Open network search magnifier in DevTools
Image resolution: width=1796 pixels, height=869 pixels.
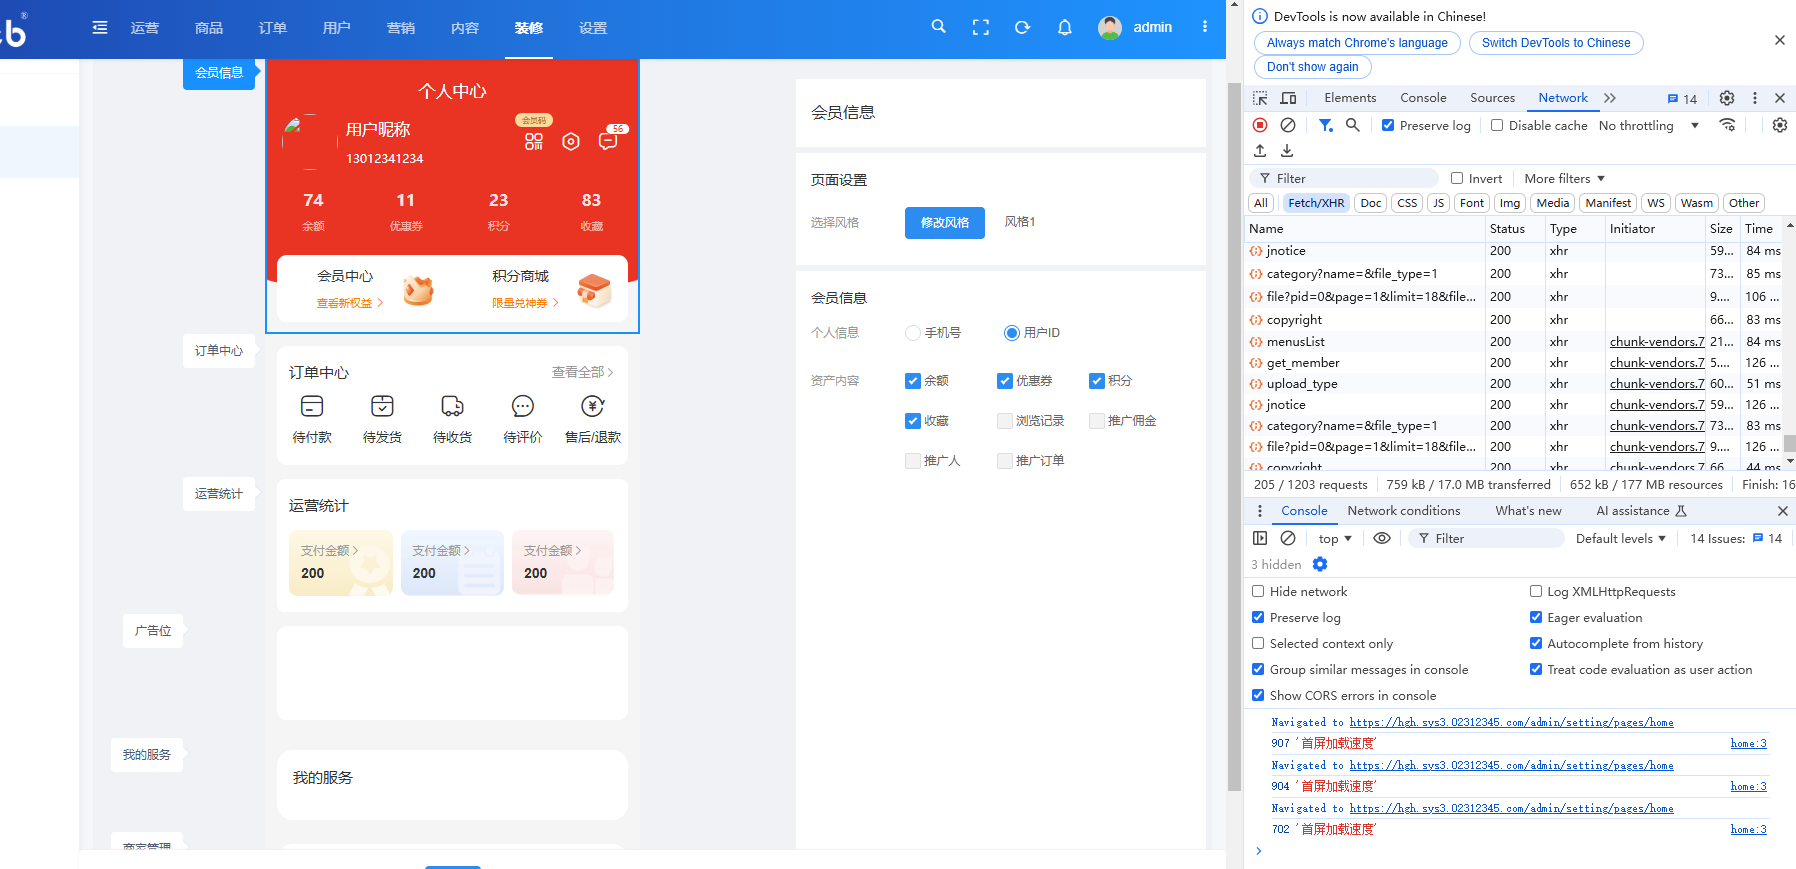pos(1352,125)
